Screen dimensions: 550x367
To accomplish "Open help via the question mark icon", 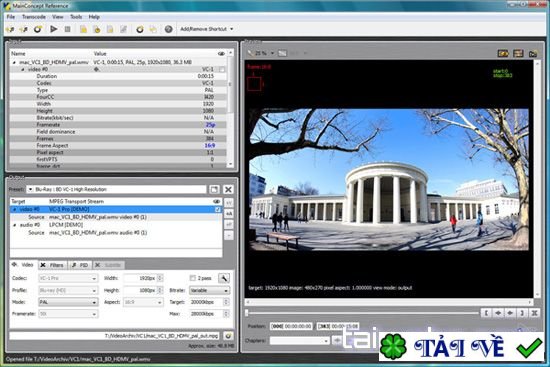I will coord(168,29).
